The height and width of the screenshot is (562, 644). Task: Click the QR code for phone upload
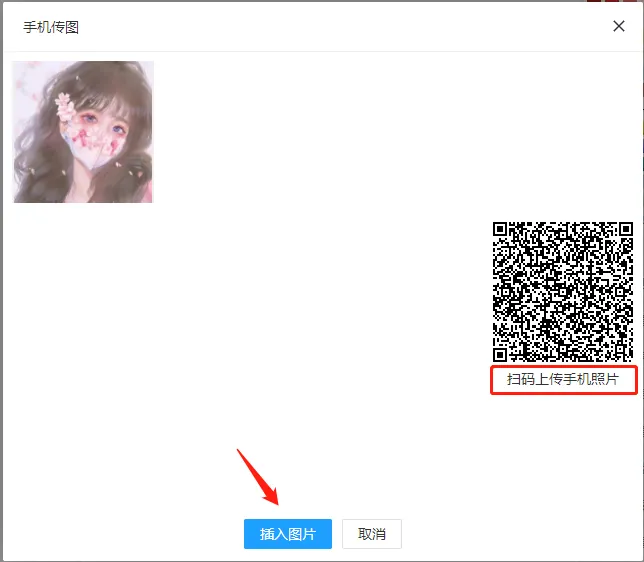coord(563,292)
